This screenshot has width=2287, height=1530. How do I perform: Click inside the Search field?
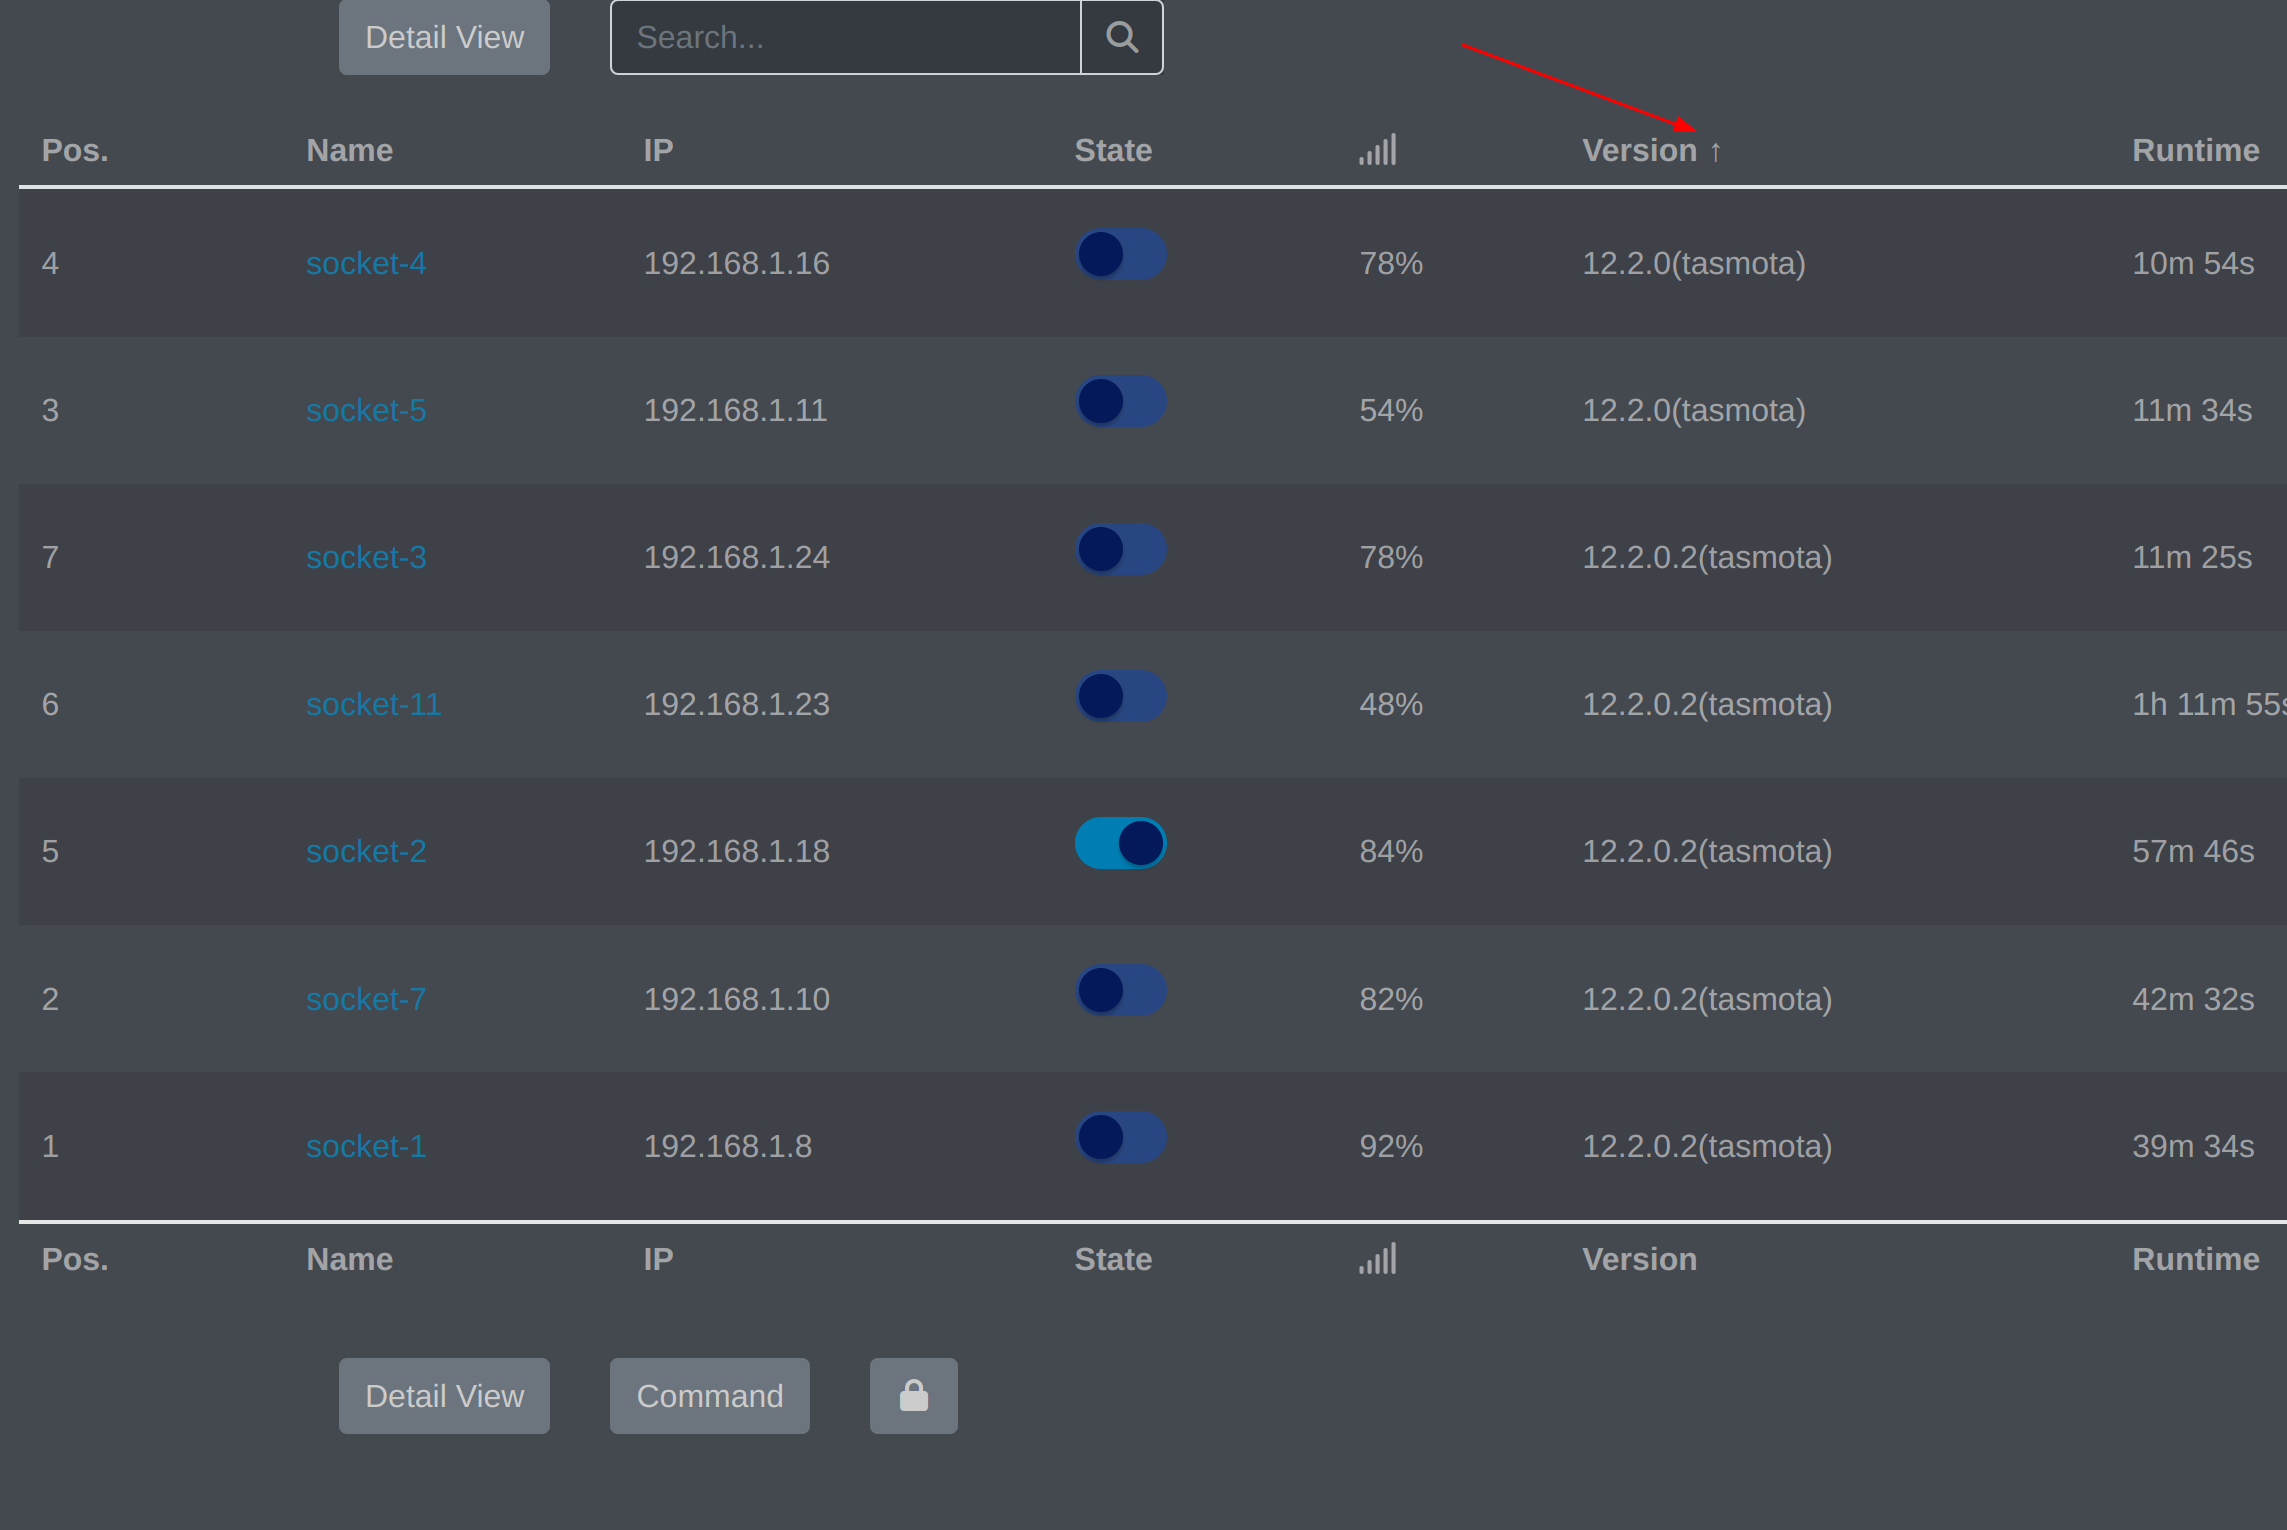(845, 36)
